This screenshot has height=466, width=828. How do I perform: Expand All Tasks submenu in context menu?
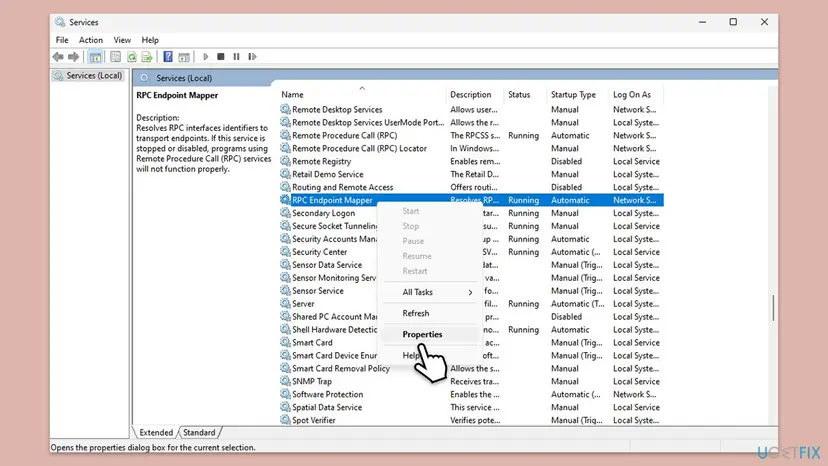point(430,292)
